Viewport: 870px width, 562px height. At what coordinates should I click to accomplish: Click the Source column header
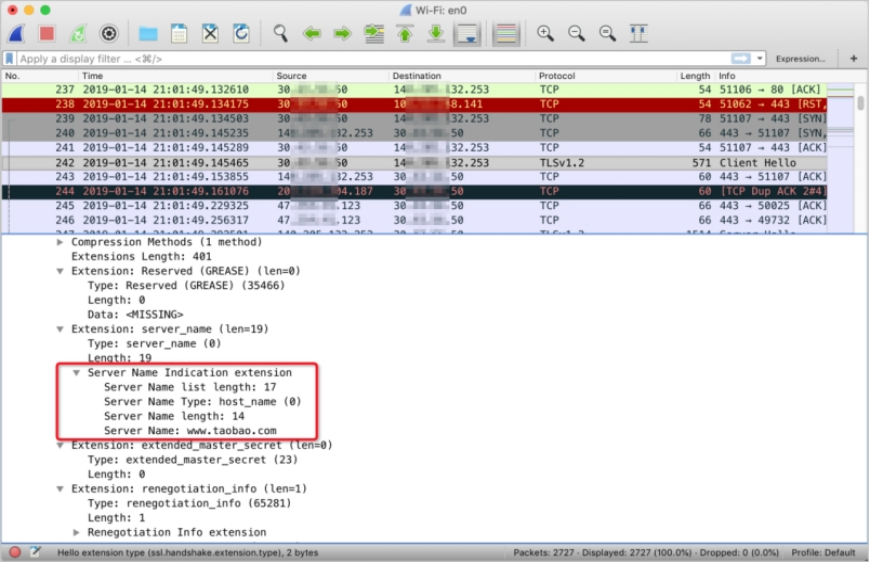click(291, 76)
